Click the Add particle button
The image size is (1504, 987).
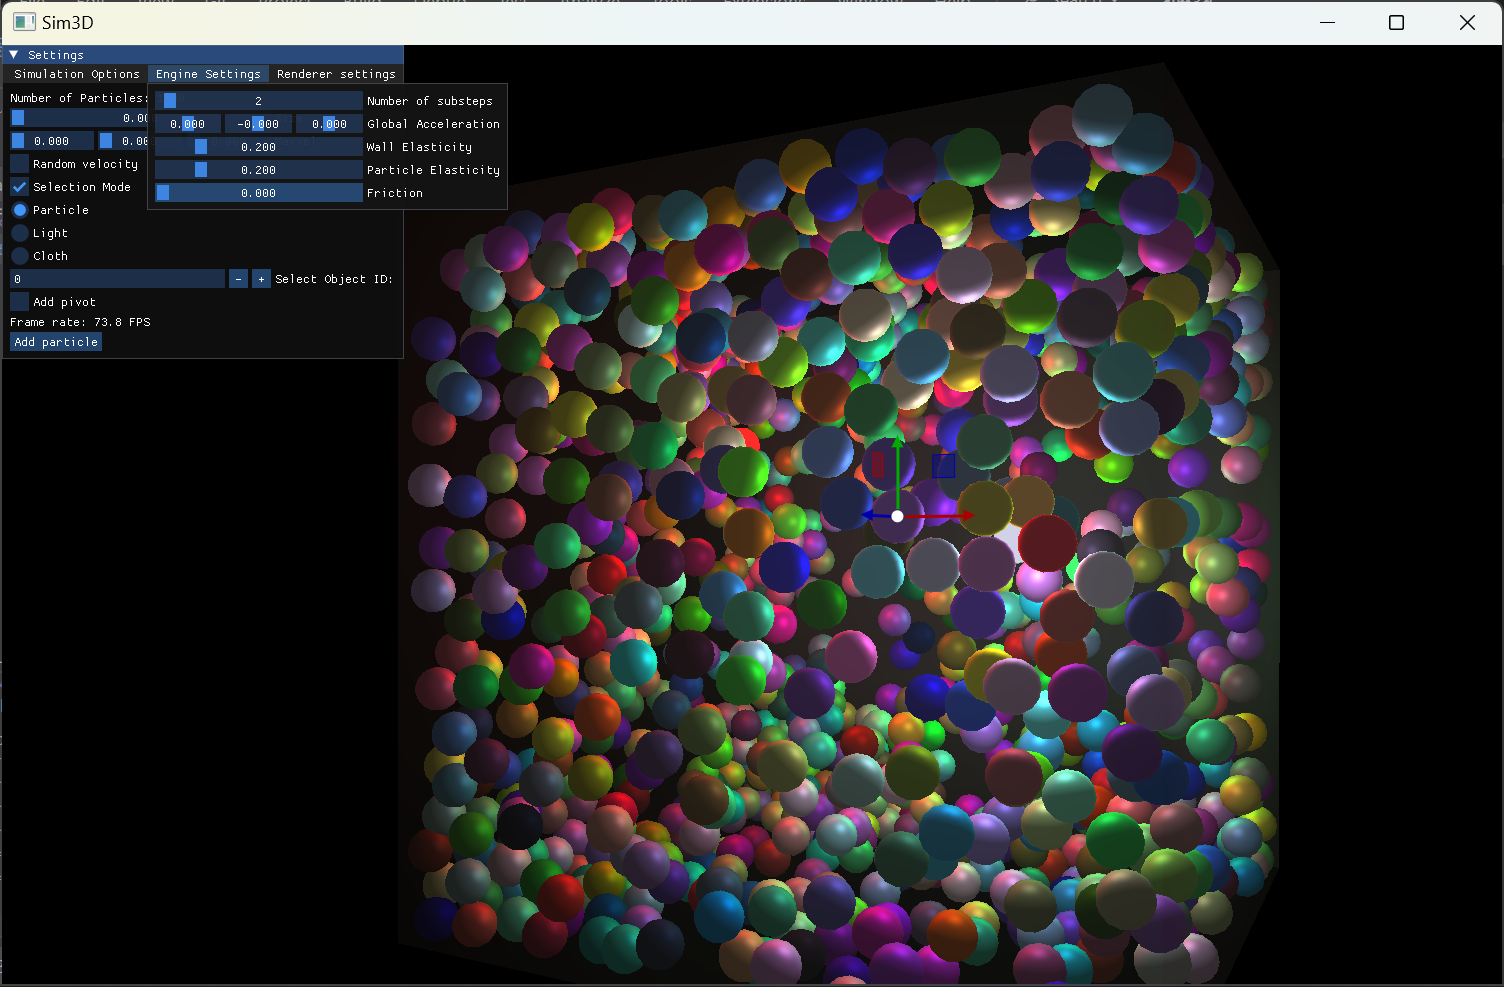(56, 342)
